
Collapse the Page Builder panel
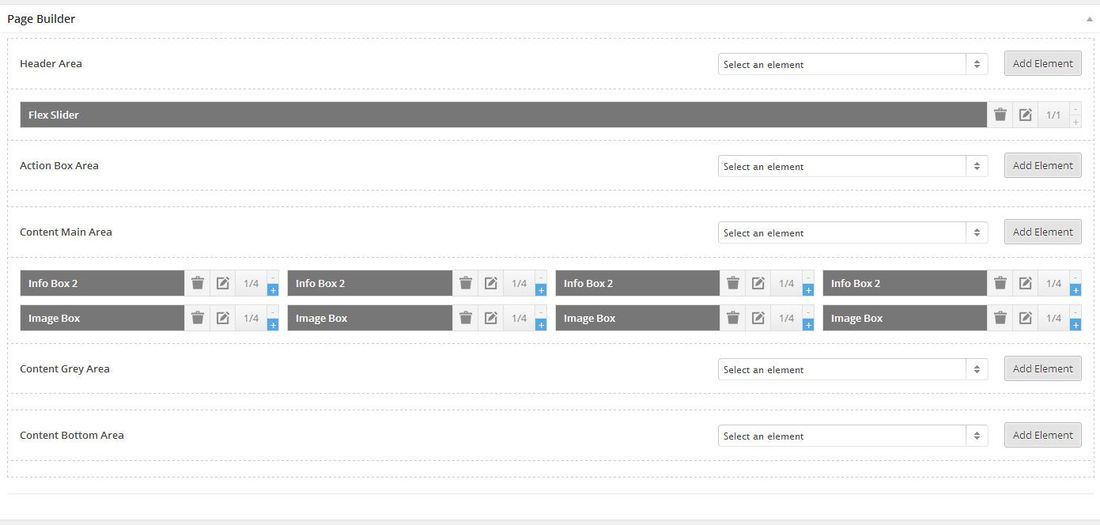1089,20
